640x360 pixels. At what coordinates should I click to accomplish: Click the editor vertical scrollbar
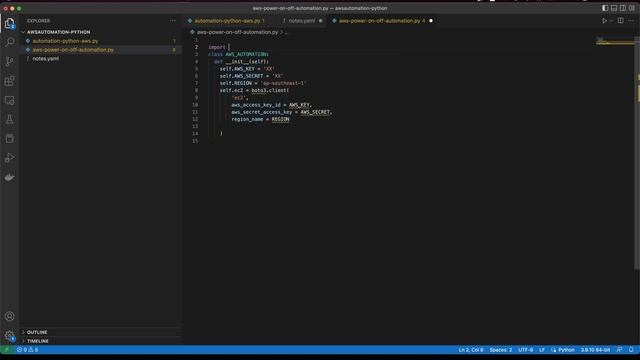[638, 153]
